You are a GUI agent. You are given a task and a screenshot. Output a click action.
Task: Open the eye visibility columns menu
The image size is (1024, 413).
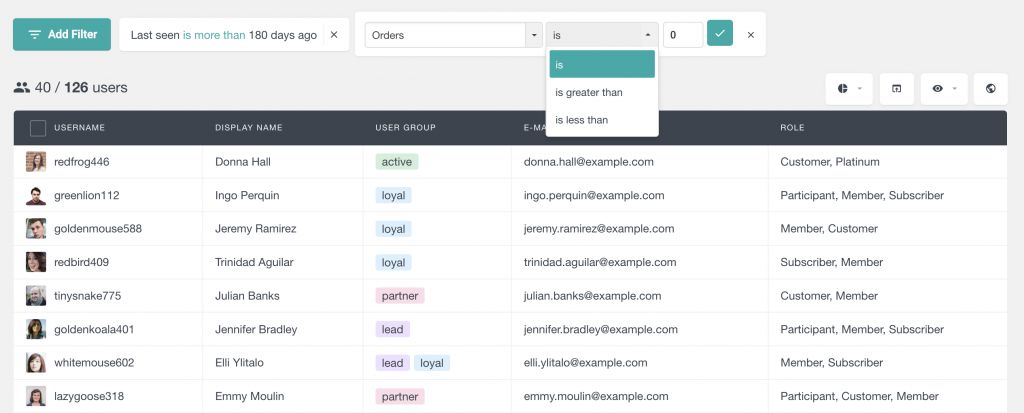[x=944, y=89]
